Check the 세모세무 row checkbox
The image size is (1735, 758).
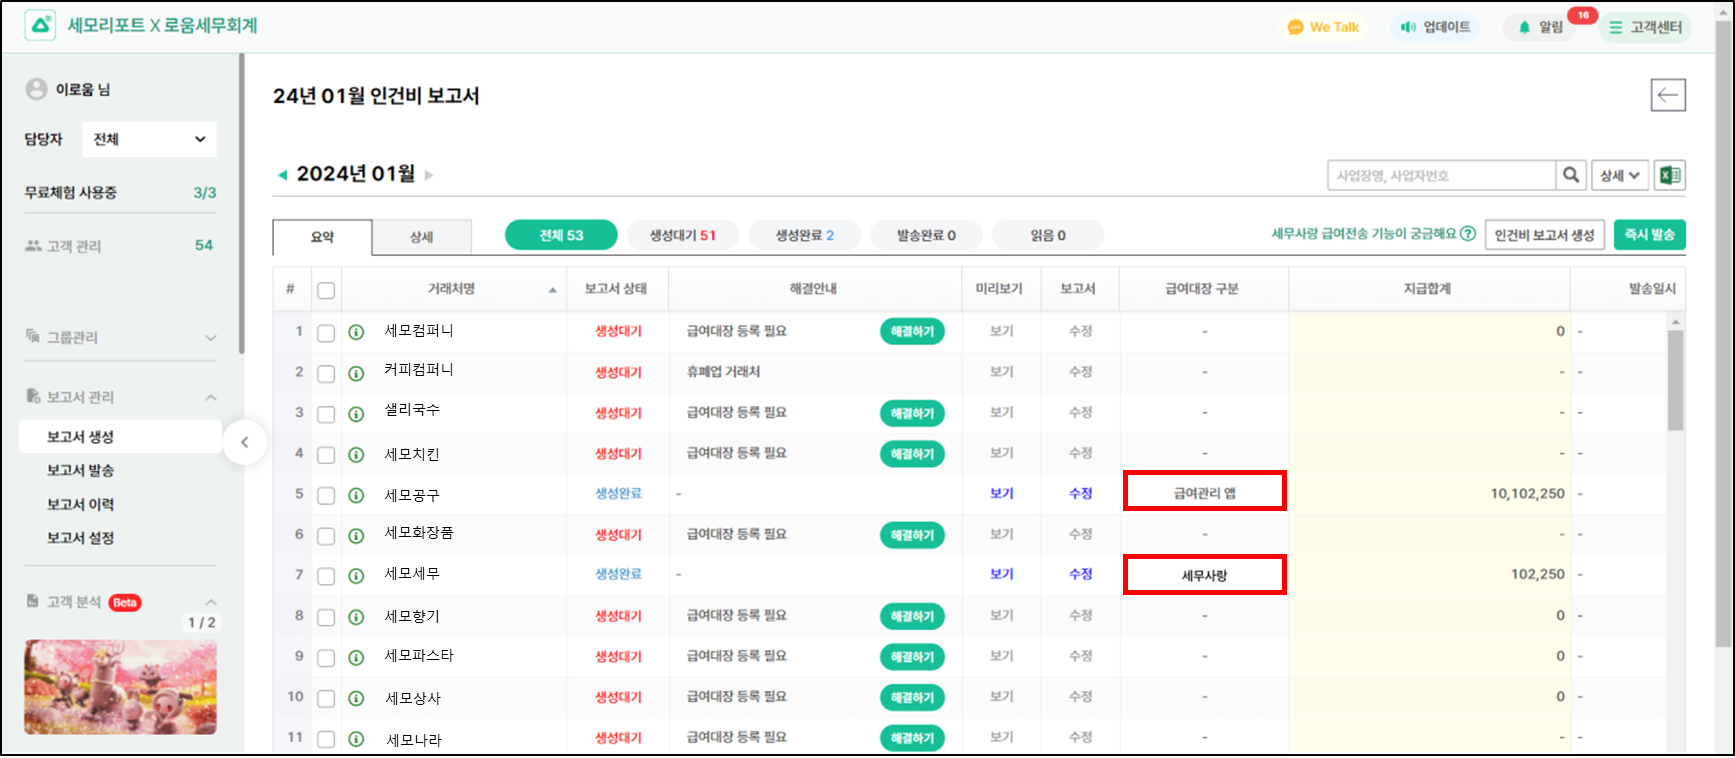pos(326,576)
